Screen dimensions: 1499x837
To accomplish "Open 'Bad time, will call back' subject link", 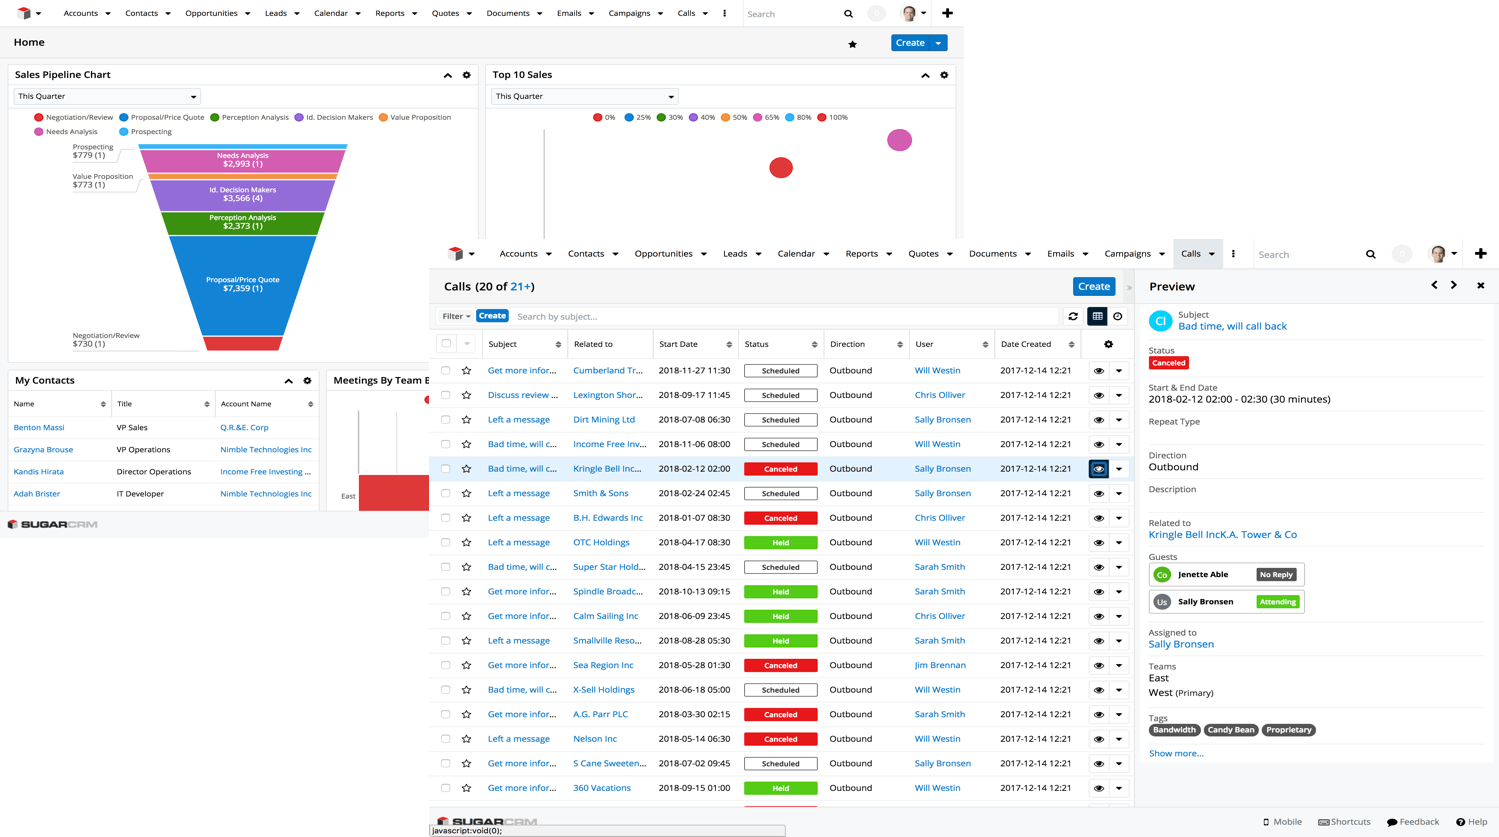I will click(x=1232, y=327).
